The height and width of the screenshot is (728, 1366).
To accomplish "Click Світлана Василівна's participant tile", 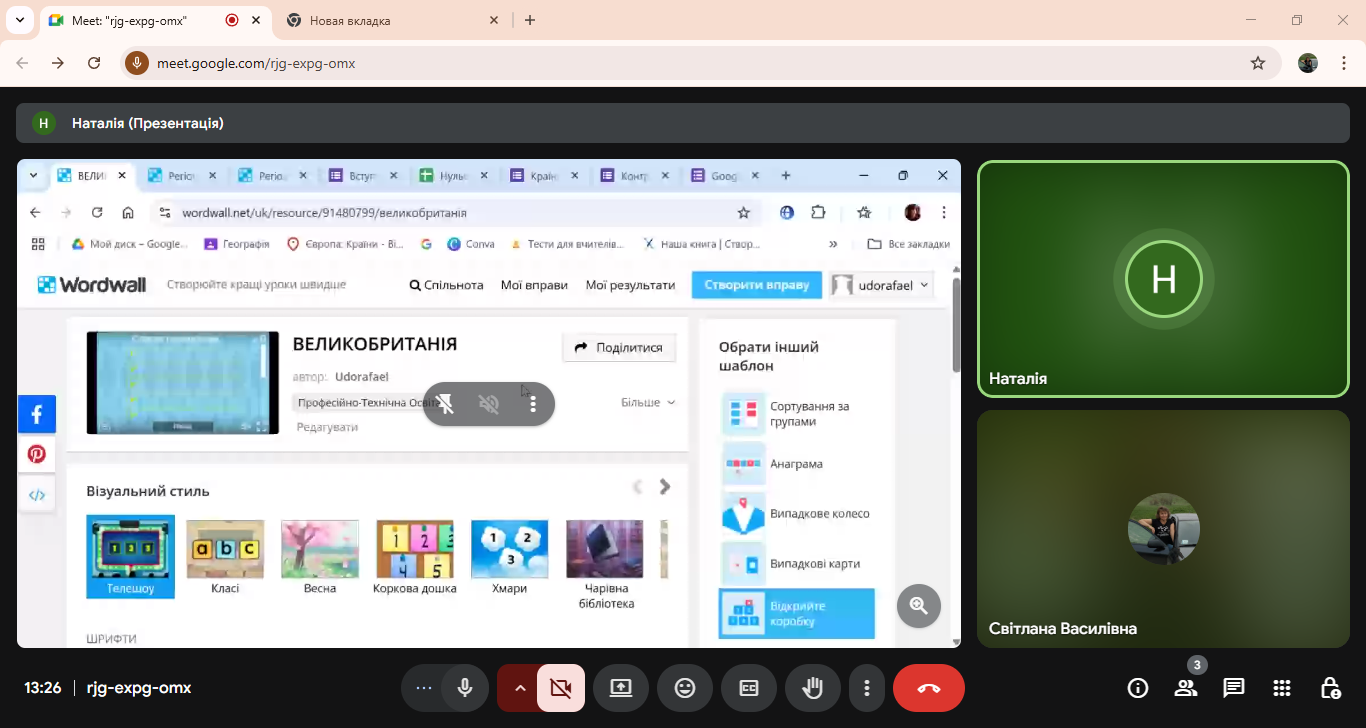I will point(1163,528).
